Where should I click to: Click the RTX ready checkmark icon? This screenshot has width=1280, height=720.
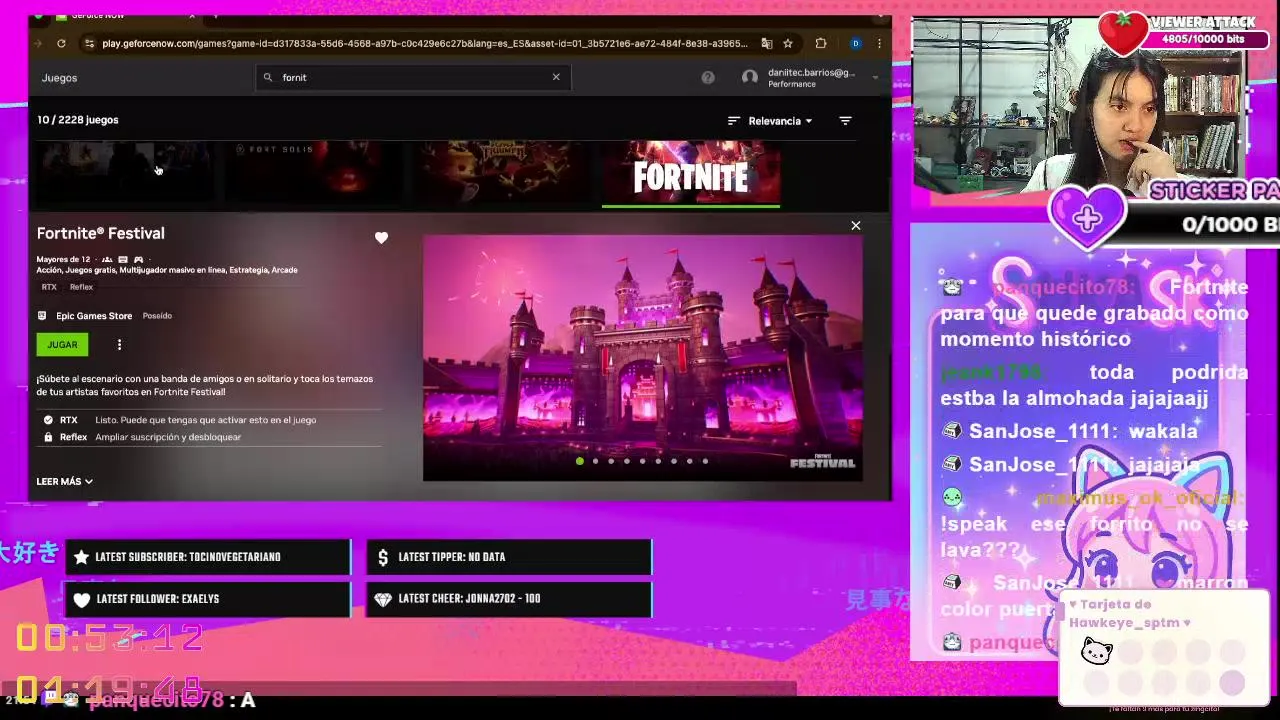pos(48,420)
